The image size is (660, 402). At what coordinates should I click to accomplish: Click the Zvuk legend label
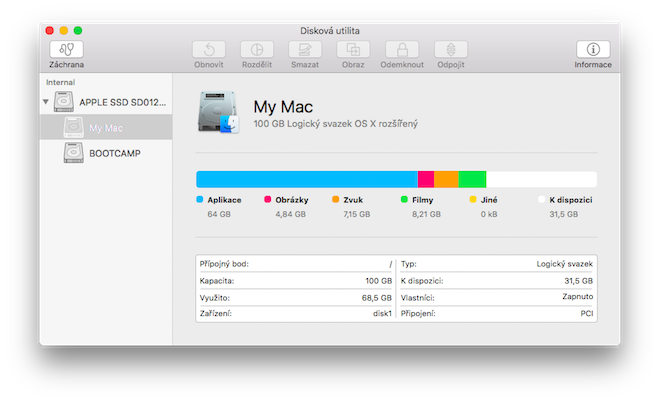353,200
